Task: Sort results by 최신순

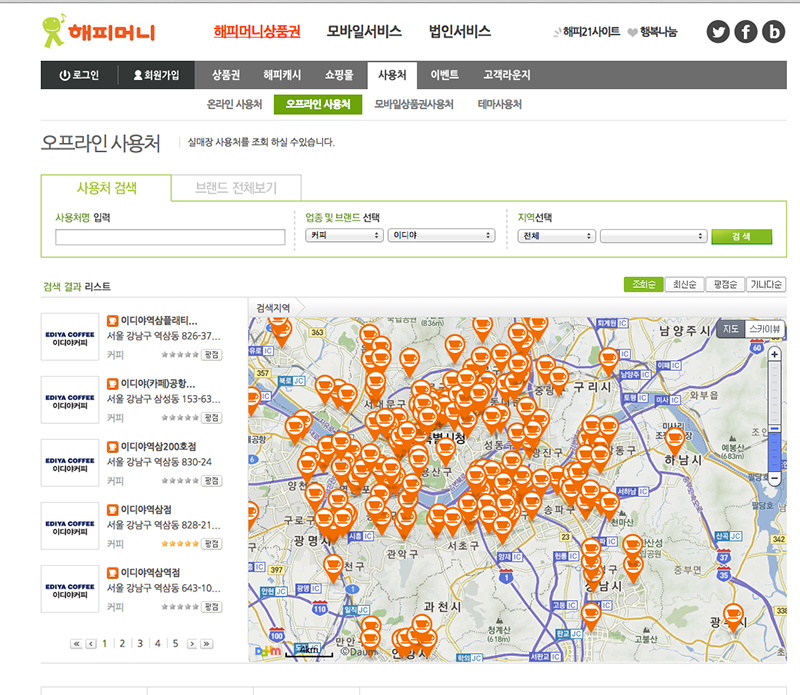Action: [684, 284]
